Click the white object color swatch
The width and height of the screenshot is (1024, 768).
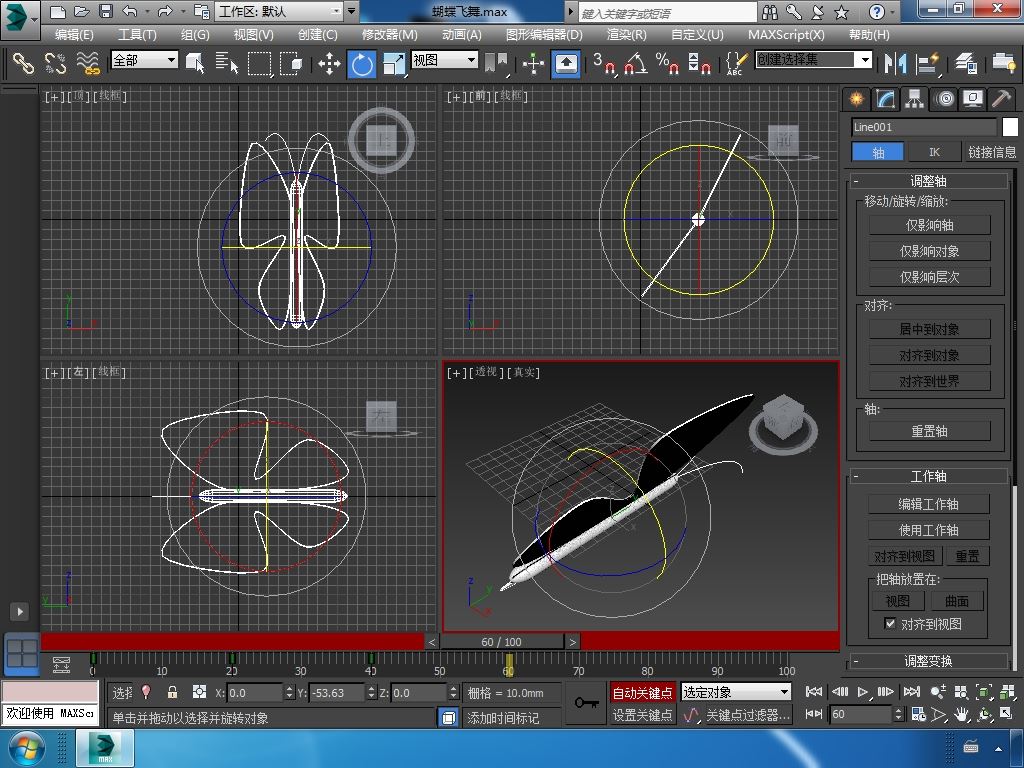click(1010, 127)
